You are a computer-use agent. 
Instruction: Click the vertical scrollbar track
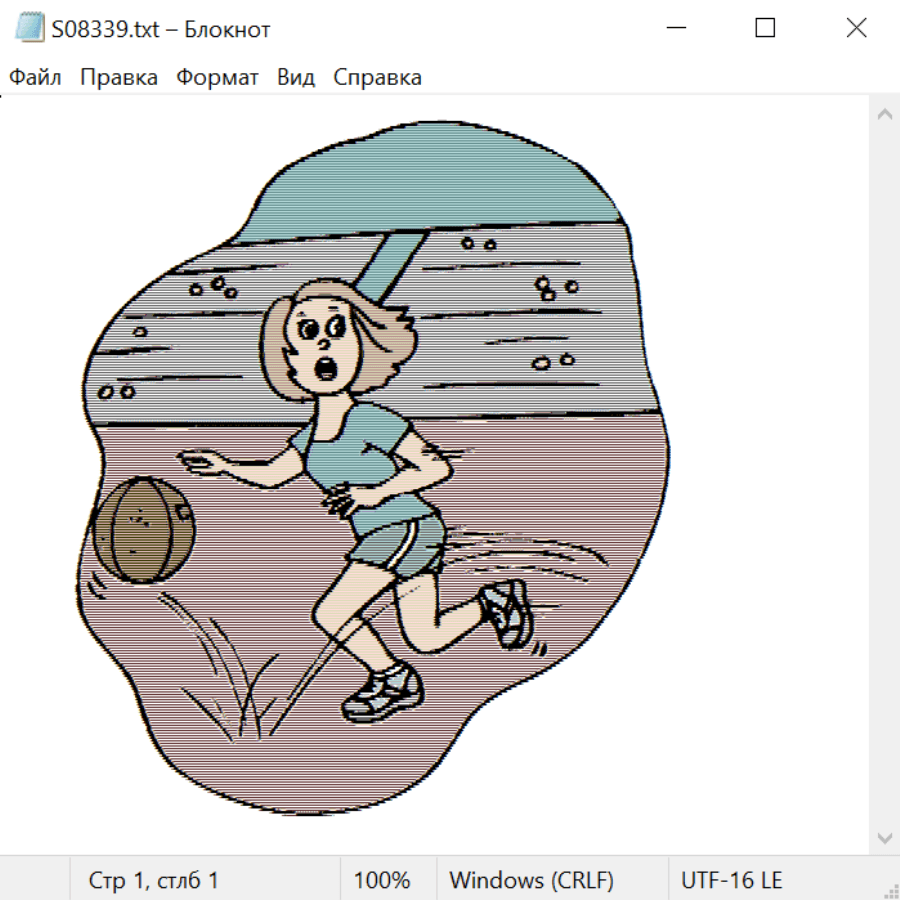884,475
